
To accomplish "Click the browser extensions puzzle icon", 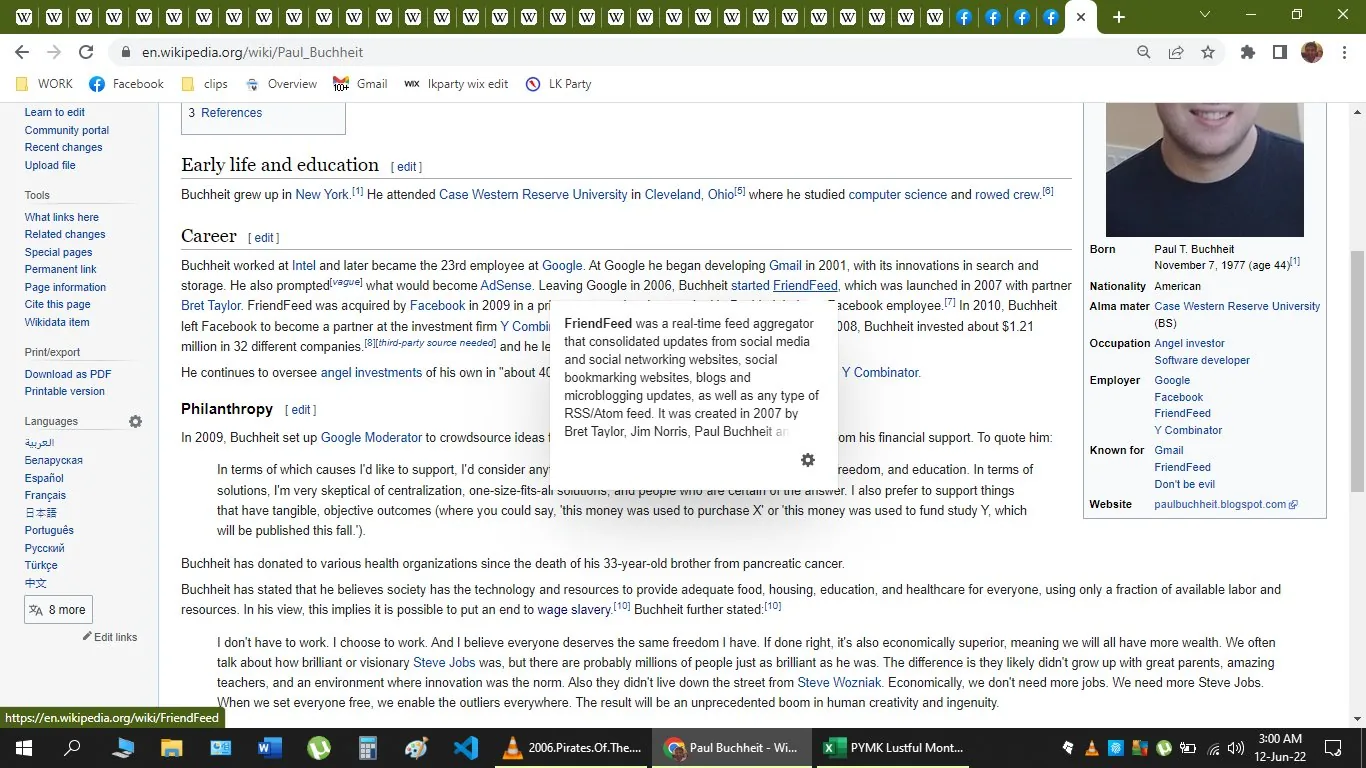I will (x=1247, y=52).
